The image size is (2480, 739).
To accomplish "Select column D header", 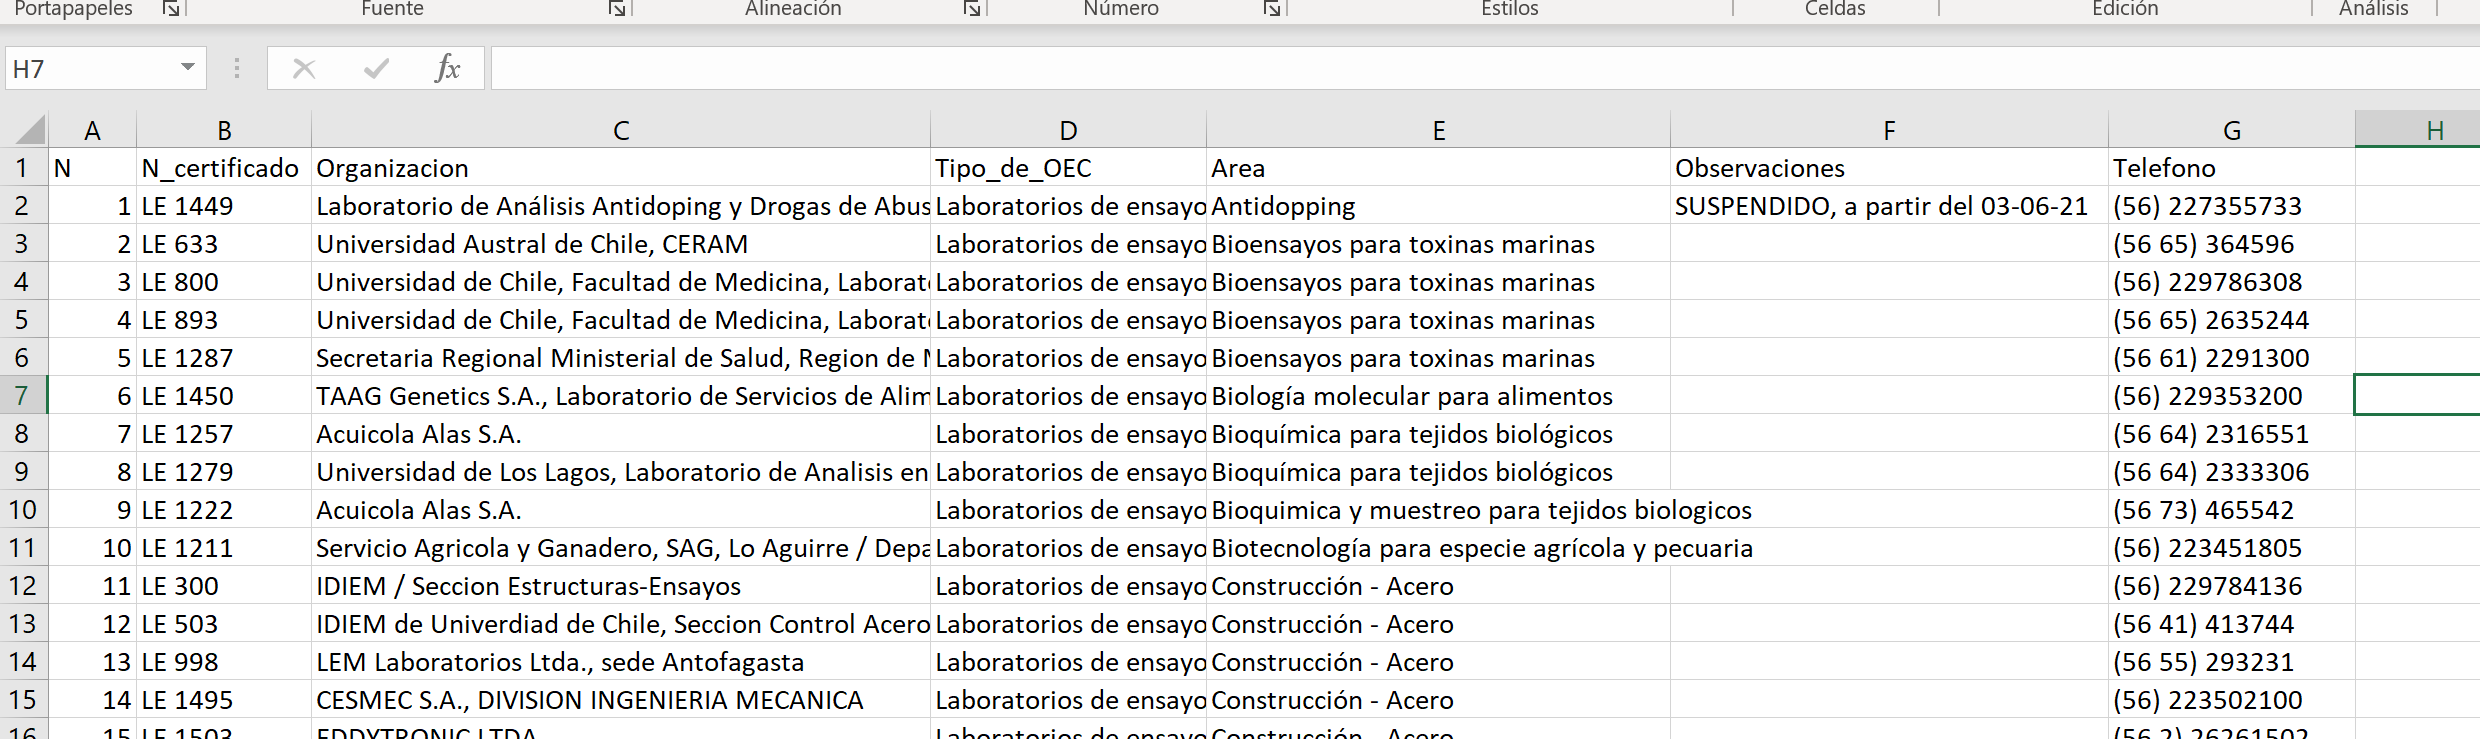I will click(x=1068, y=130).
